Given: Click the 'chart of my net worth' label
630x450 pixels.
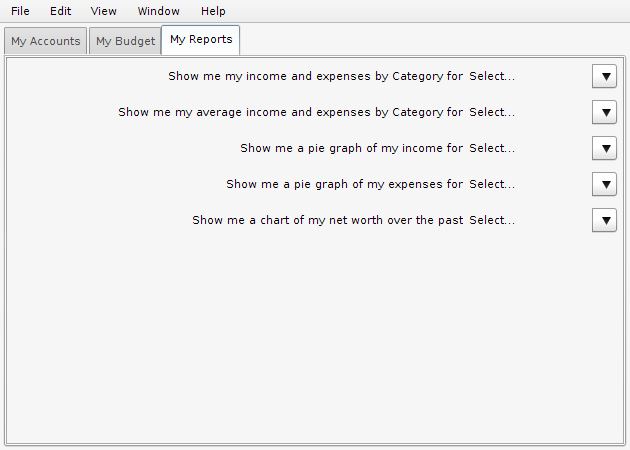Looking at the screenshot, I should 327,220.
